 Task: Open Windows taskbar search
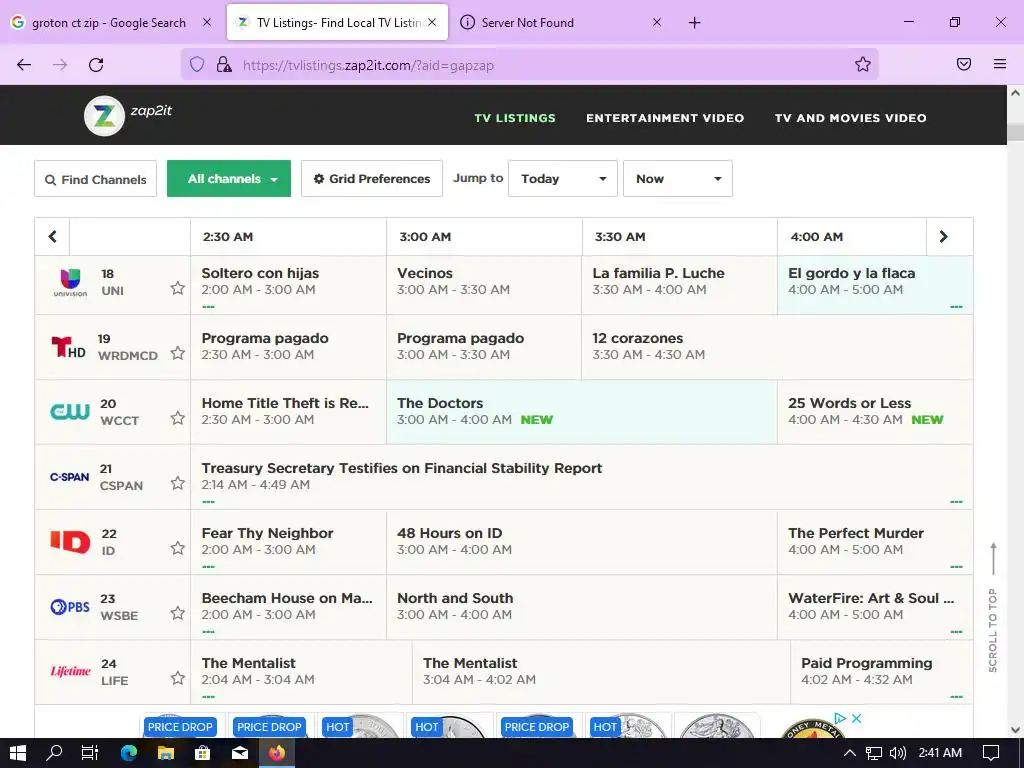54,753
